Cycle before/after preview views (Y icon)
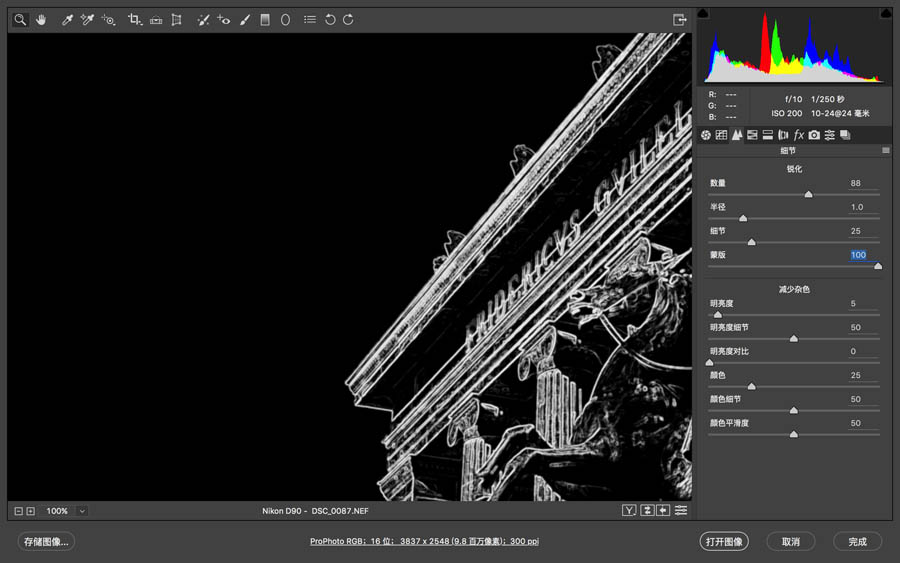Image resolution: width=900 pixels, height=563 pixels. [x=629, y=510]
